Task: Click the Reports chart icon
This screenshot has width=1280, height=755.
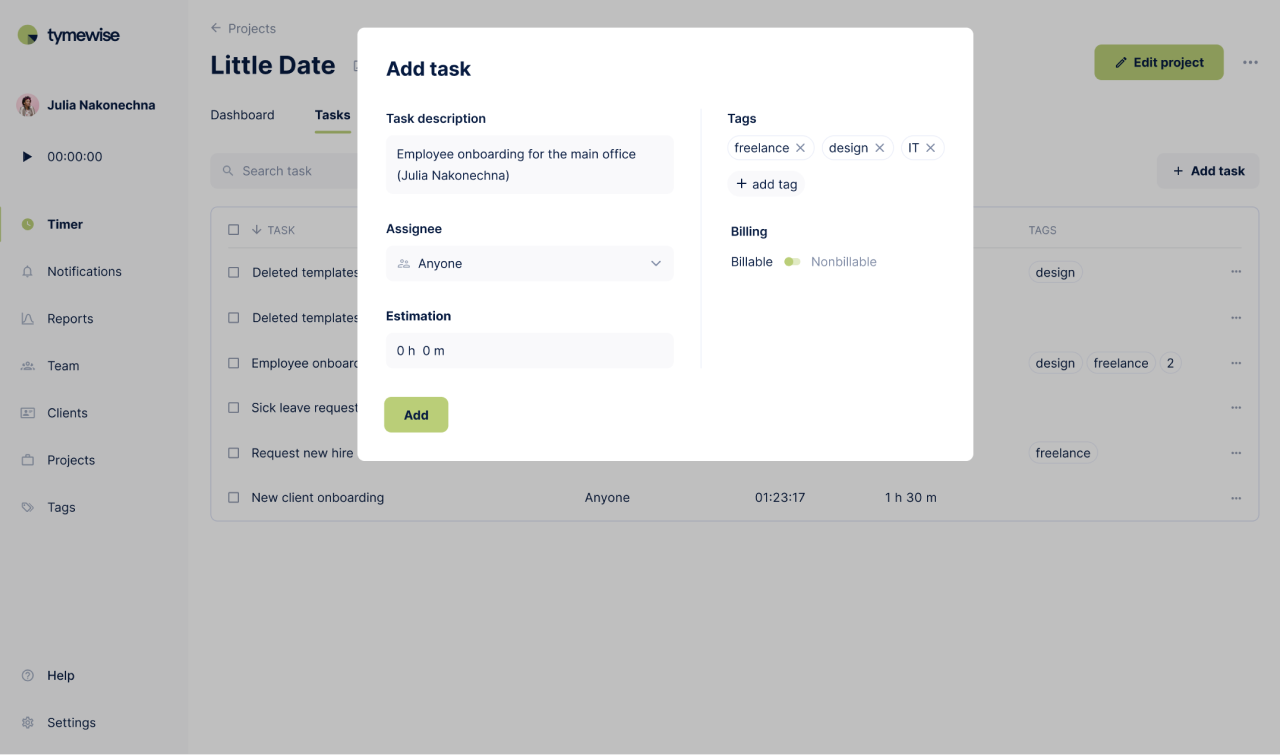Action: click(x=28, y=318)
